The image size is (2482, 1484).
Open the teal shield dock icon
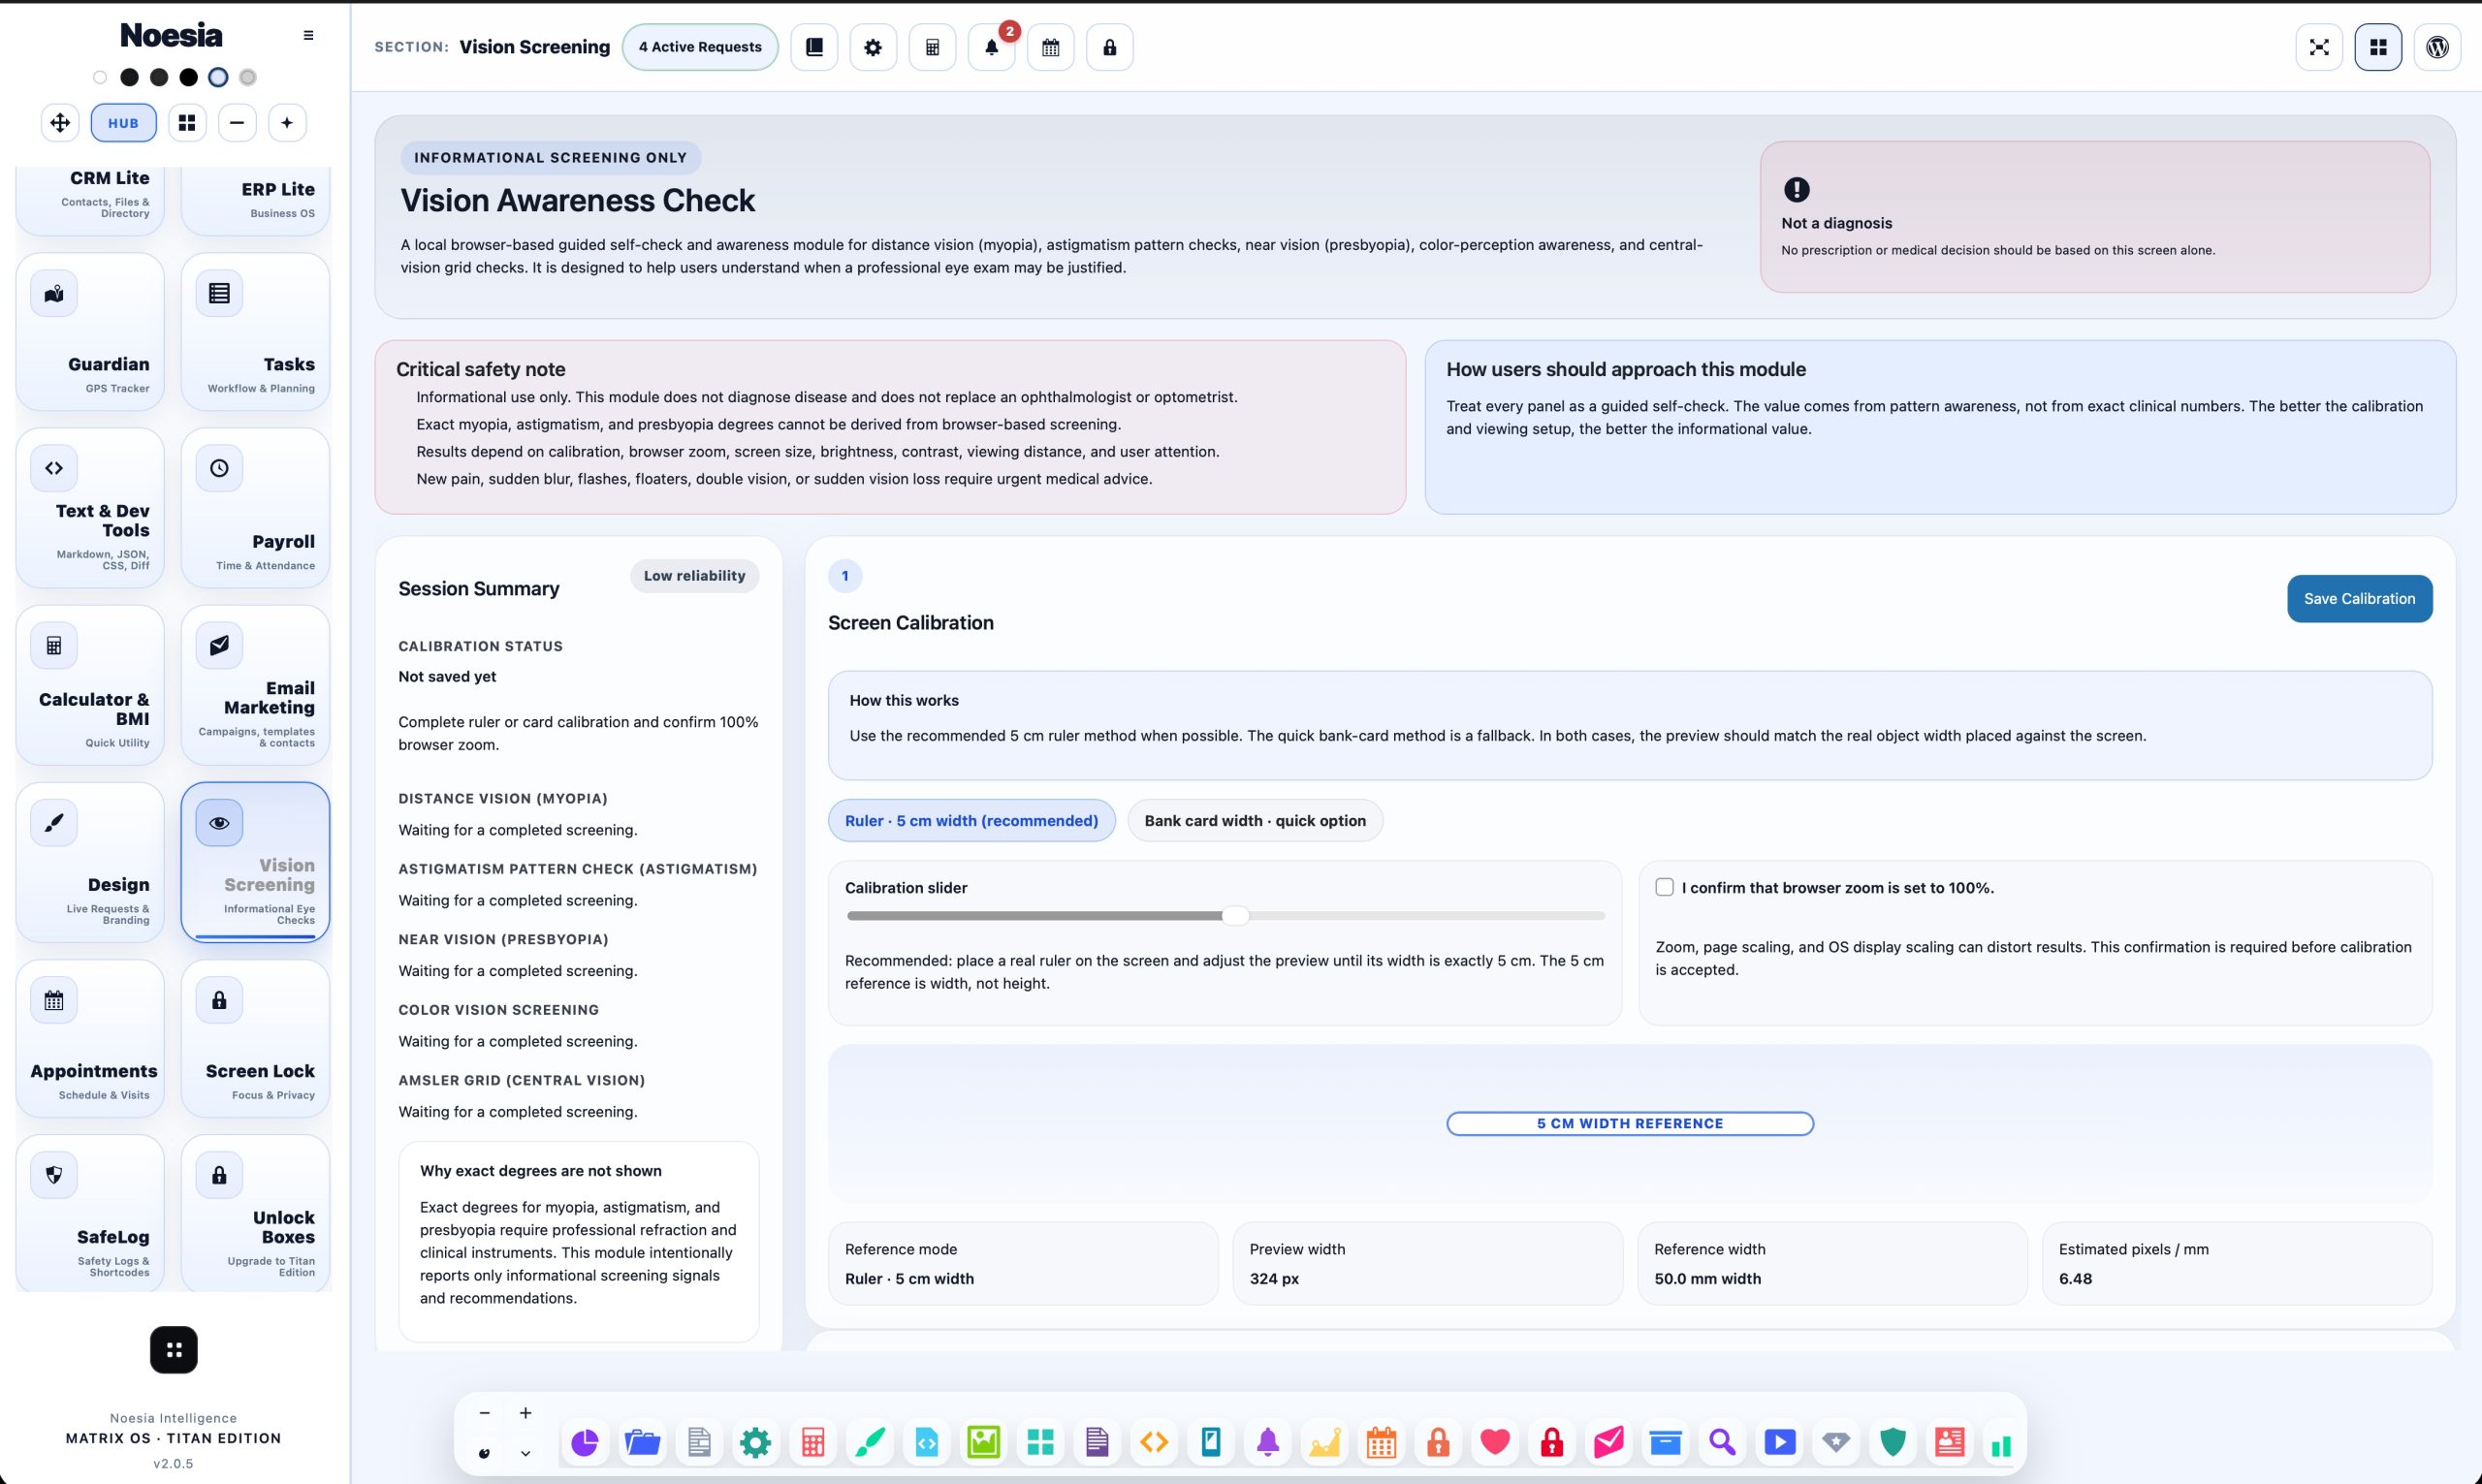tap(1893, 1442)
